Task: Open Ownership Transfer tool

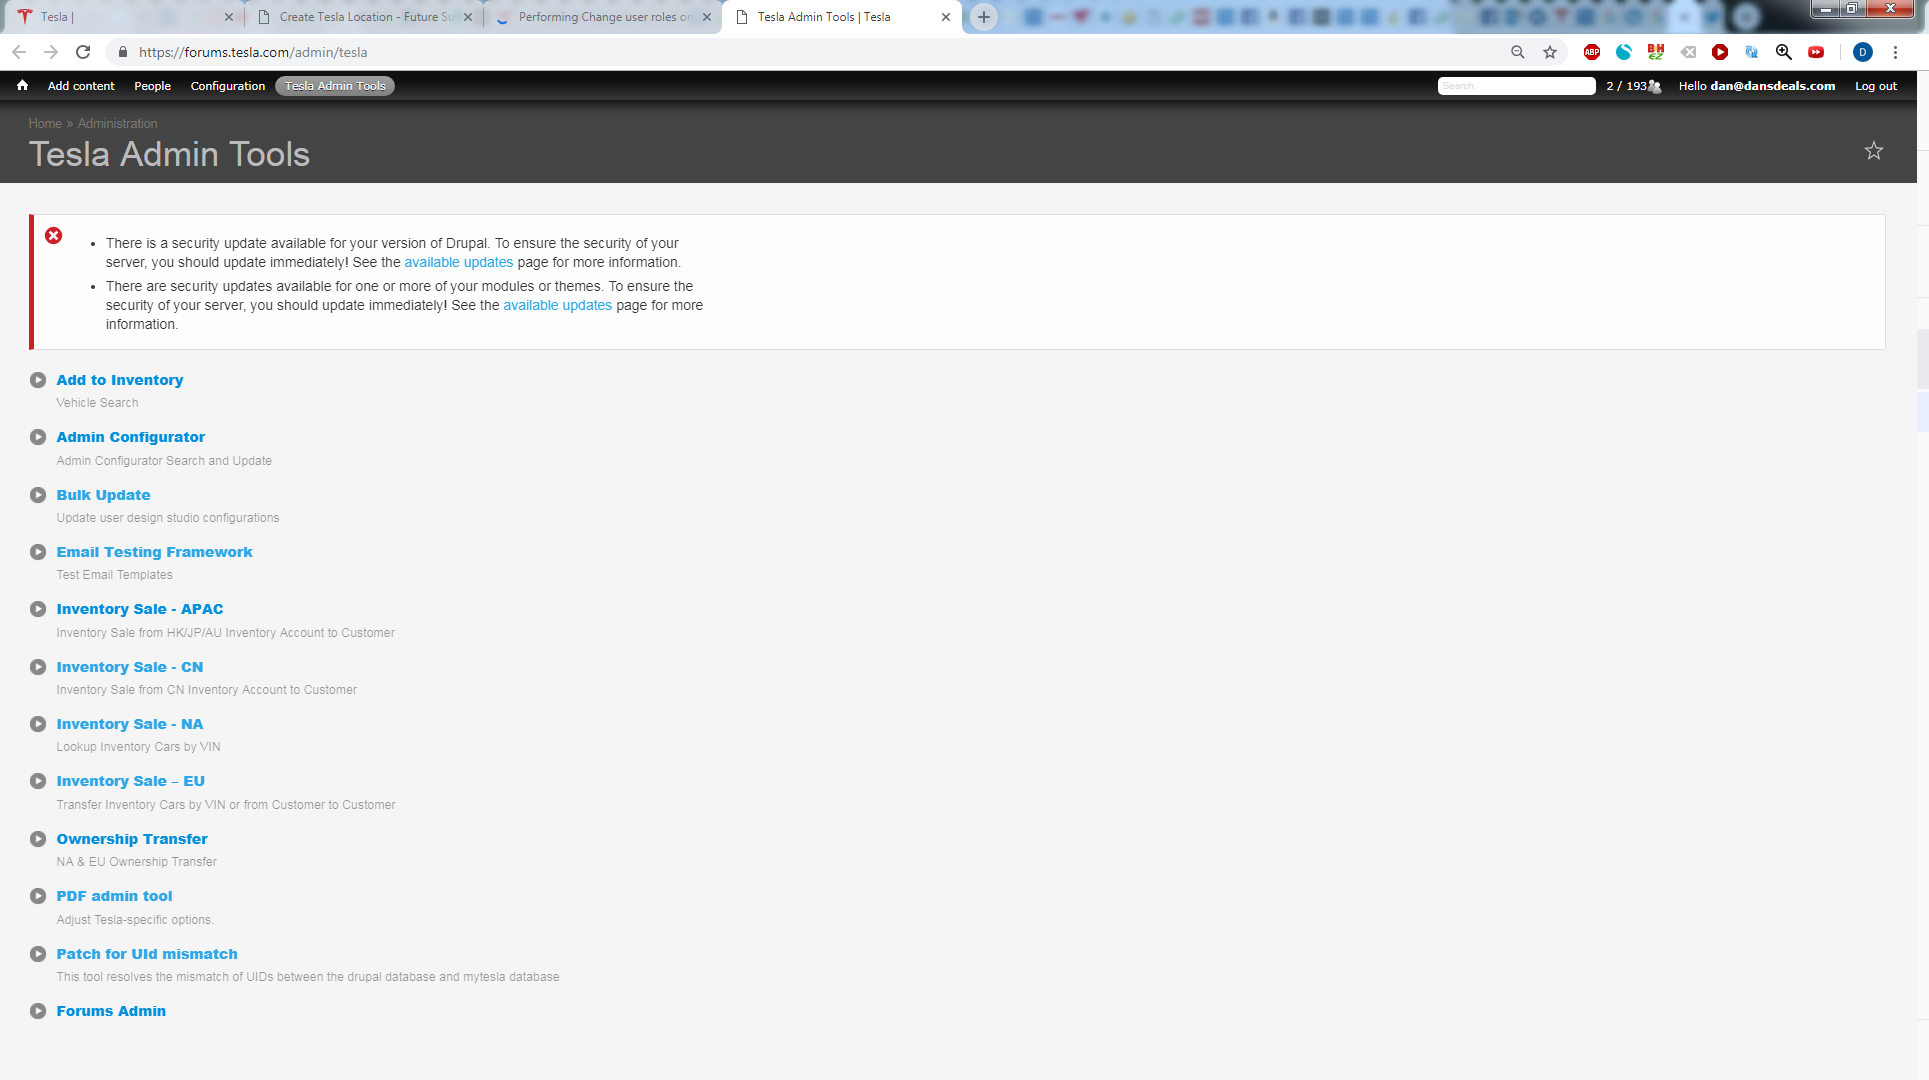Action: tap(132, 839)
